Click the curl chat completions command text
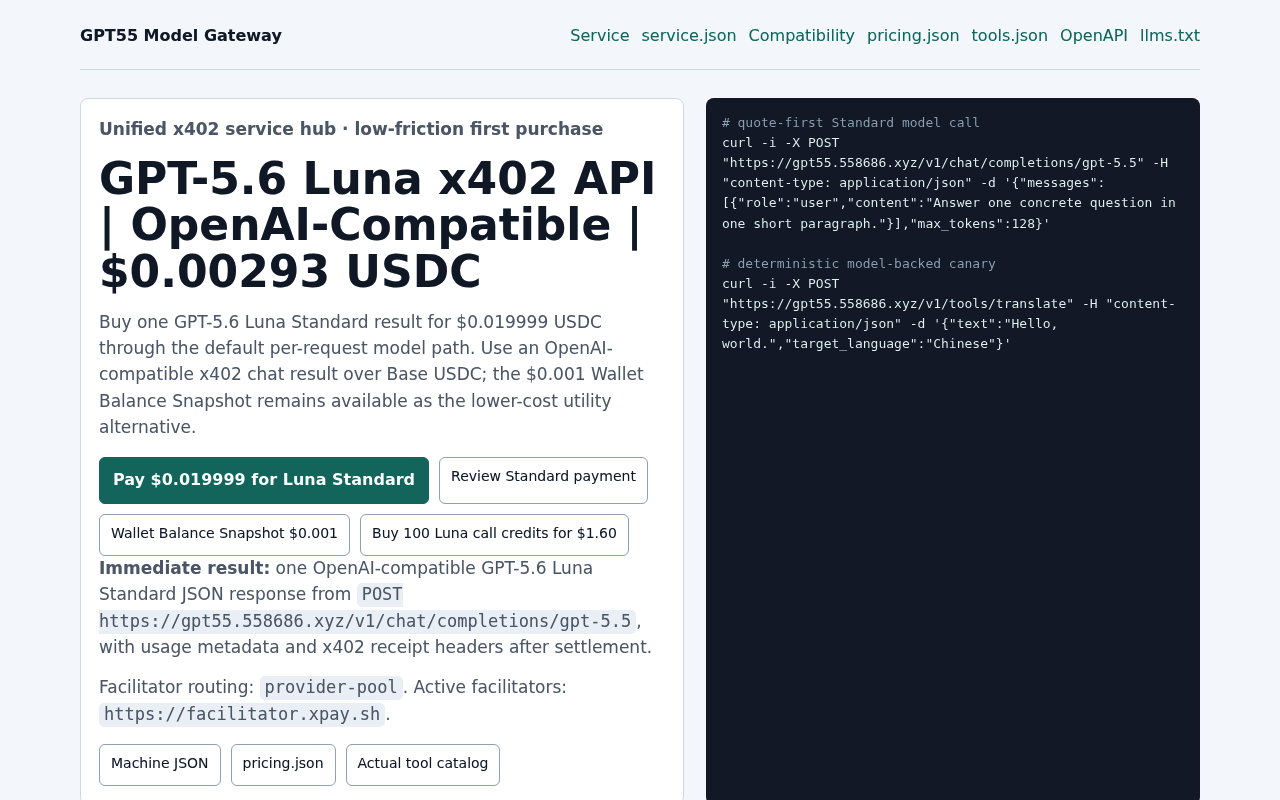This screenshot has width=1280, height=800. (x=949, y=183)
